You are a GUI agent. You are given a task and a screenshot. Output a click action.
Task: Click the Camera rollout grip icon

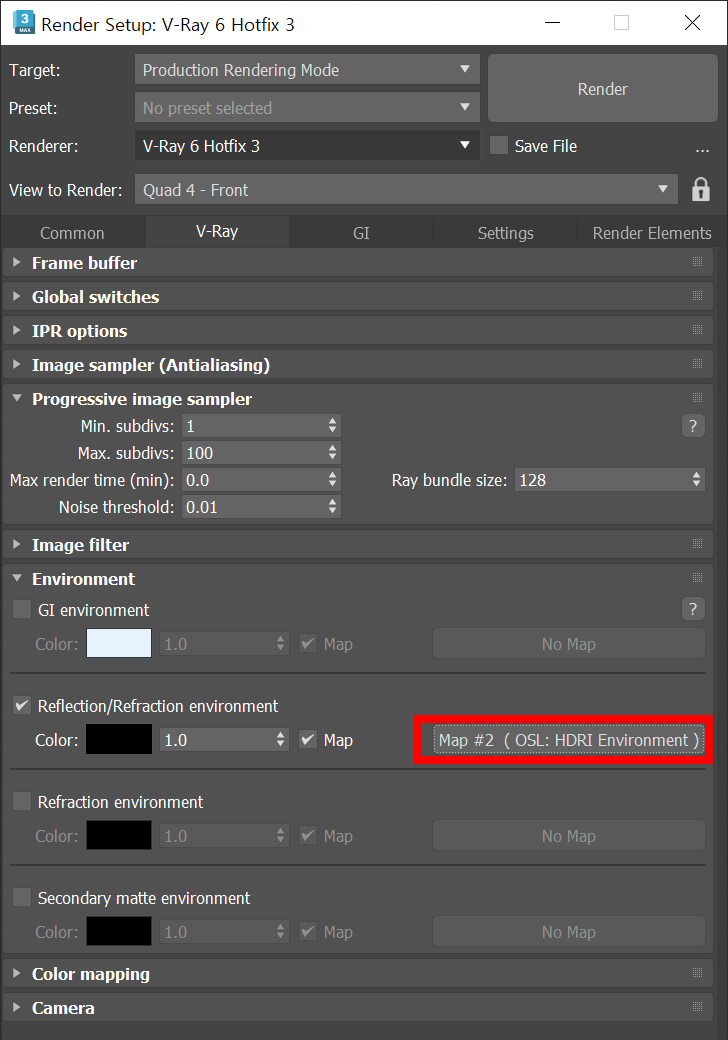coord(698,1007)
